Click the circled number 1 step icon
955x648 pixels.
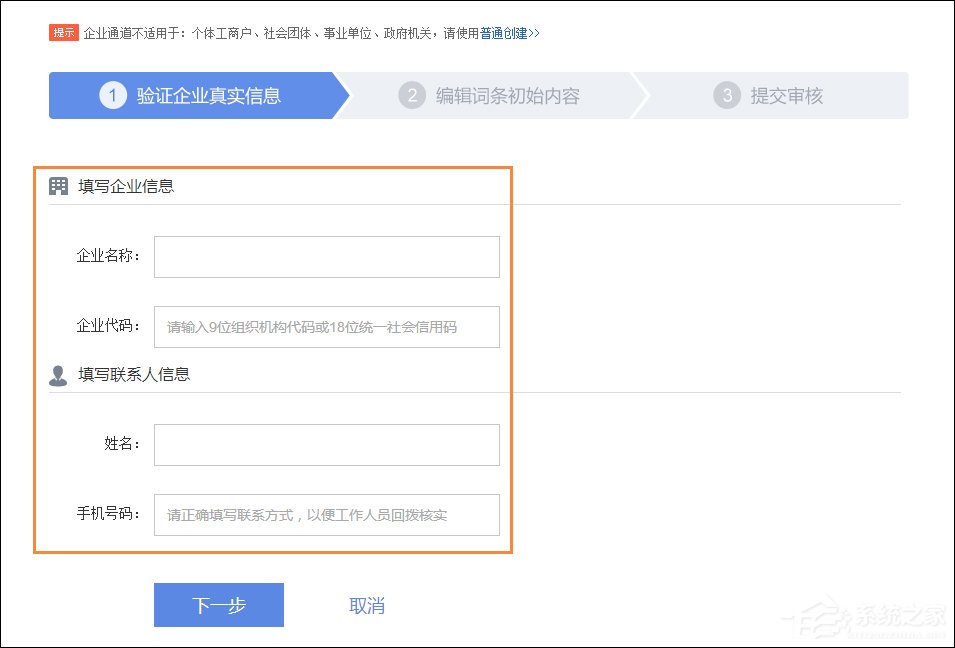tap(112, 95)
